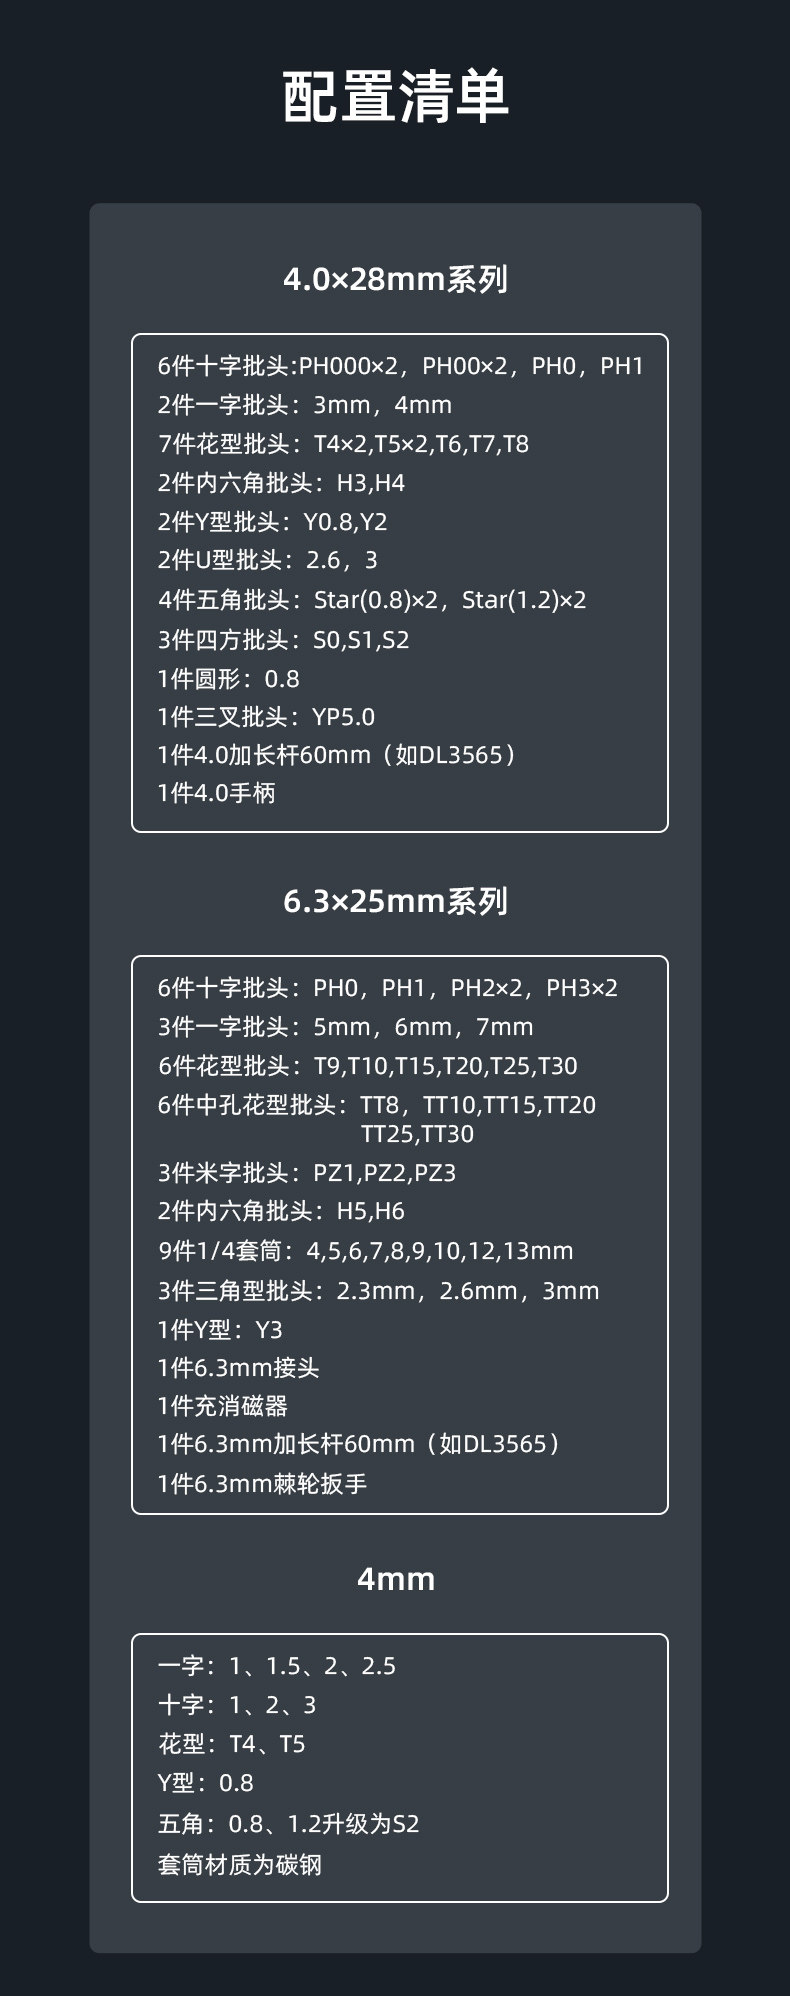The width and height of the screenshot is (790, 1996).
Task: Select the 4.0×28mm系列 section heading
Action: (x=396, y=280)
